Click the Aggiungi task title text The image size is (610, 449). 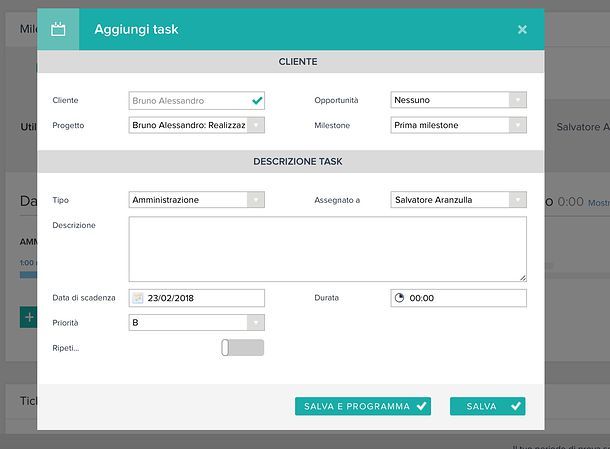136,29
